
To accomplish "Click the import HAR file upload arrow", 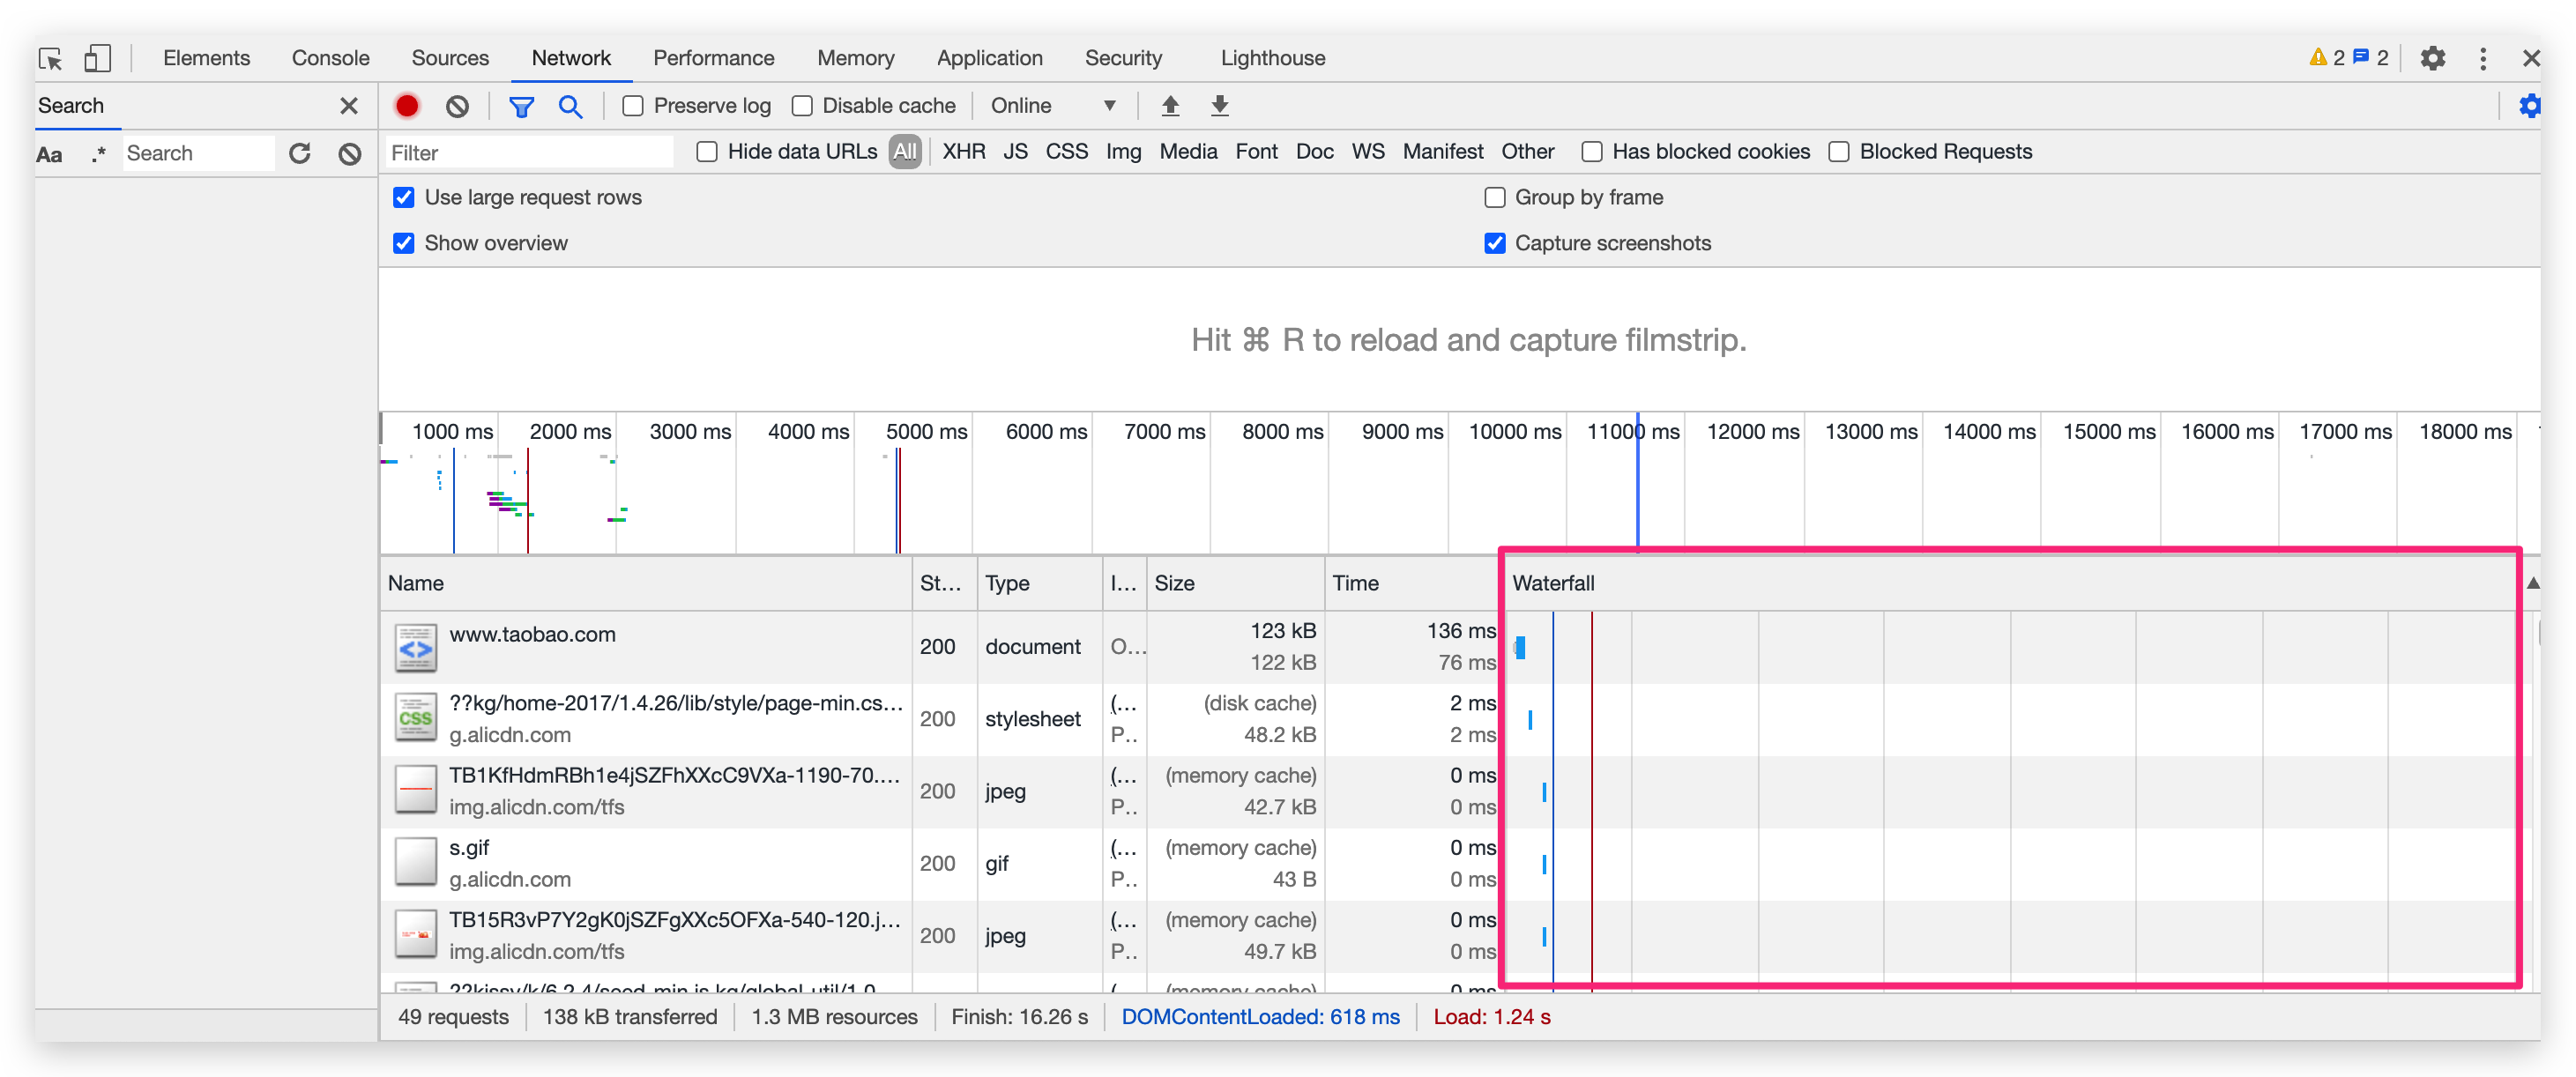I will (1170, 106).
